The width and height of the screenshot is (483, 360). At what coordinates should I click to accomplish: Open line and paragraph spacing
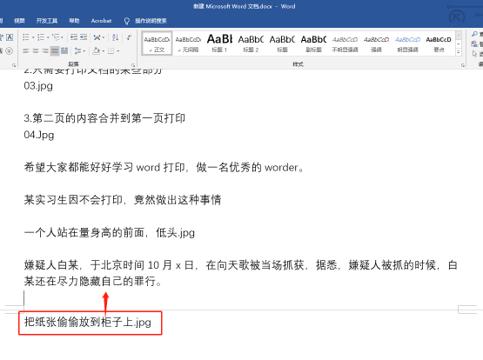[77, 51]
